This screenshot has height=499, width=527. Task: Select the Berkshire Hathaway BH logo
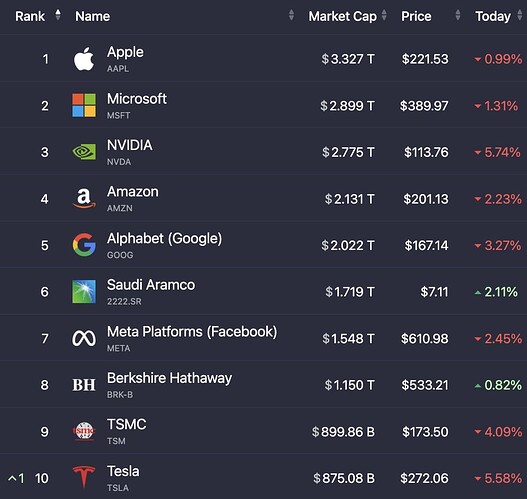[x=84, y=385]
